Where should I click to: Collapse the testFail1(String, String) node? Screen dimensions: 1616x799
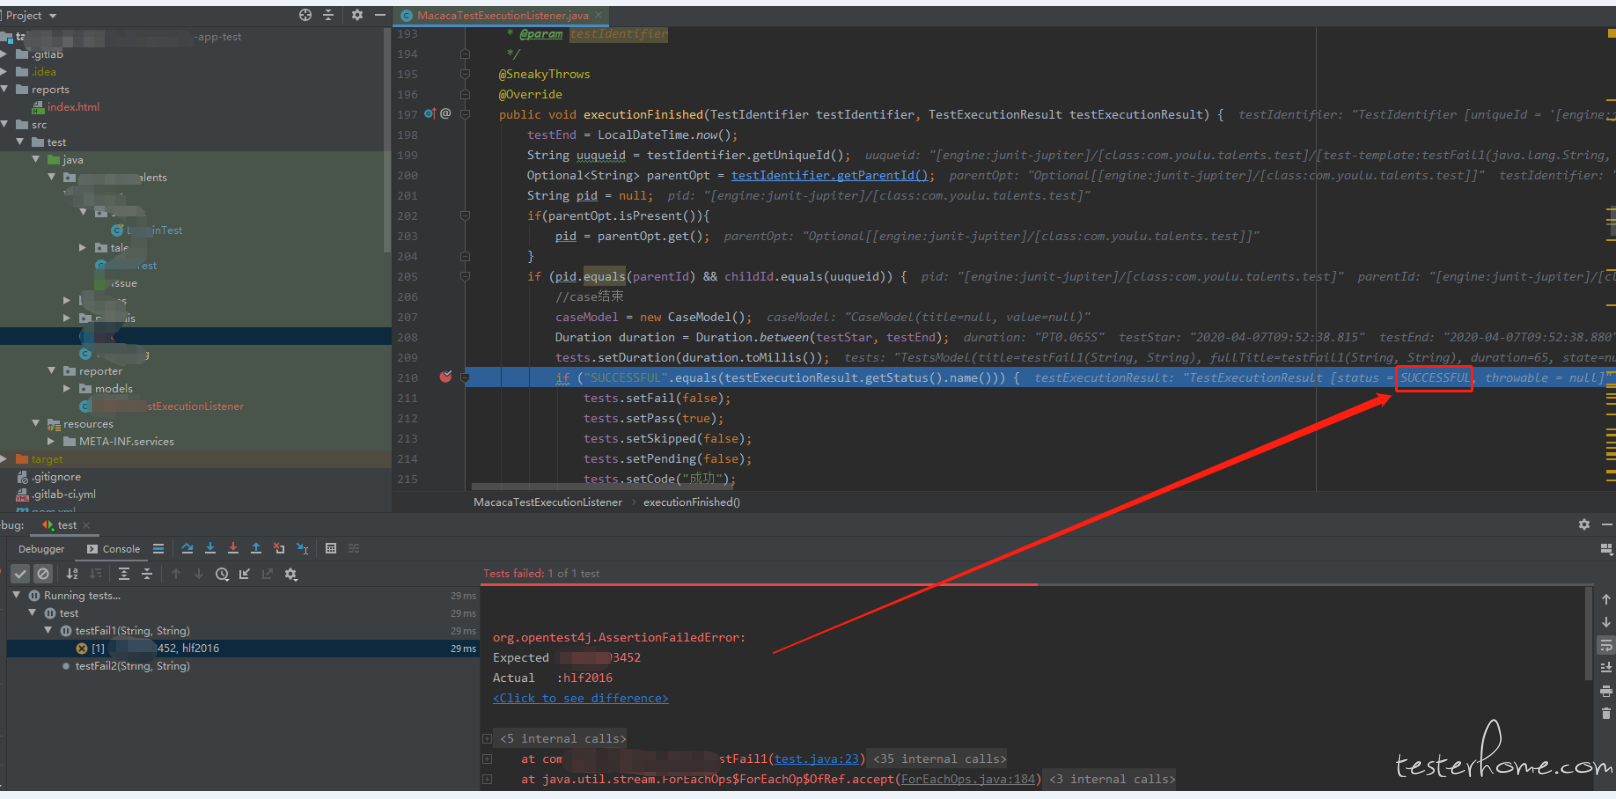[48, 631]
